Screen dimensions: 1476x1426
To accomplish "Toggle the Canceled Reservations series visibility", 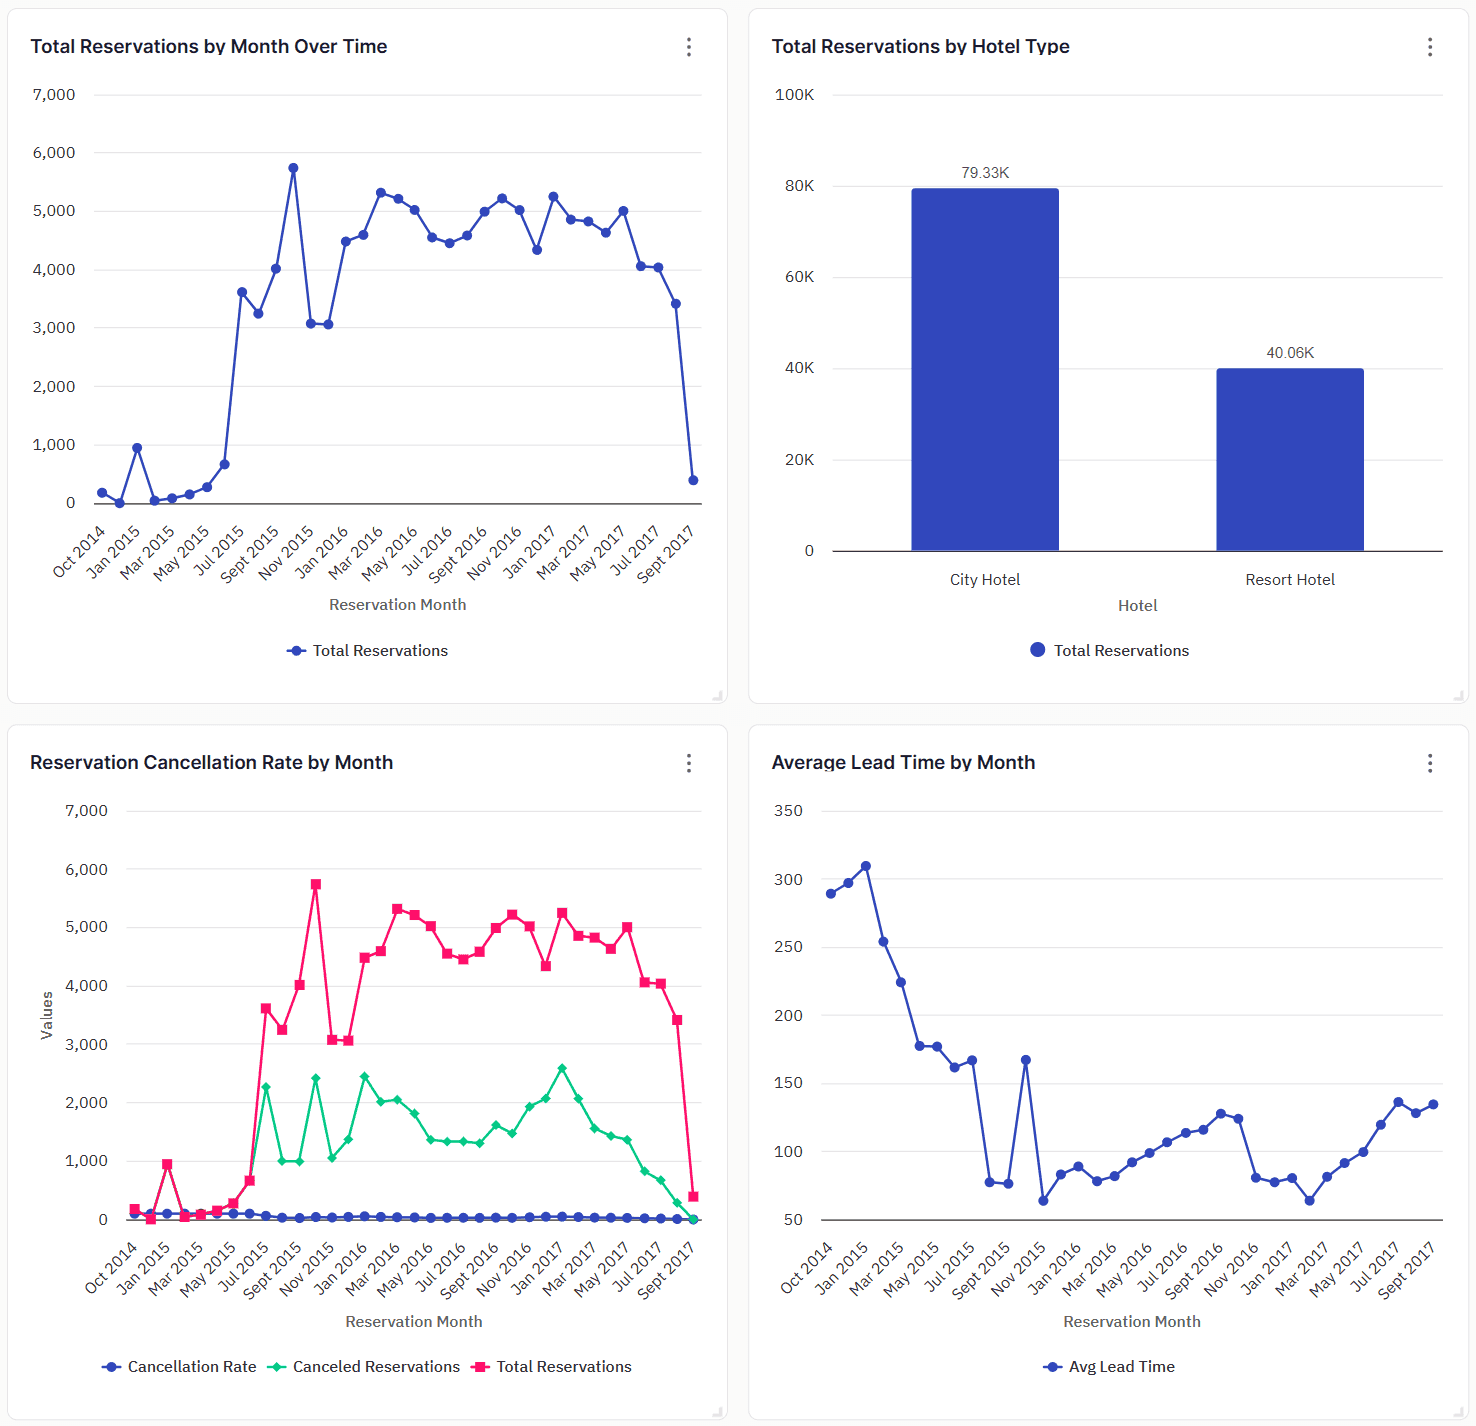I will 366,1366.
